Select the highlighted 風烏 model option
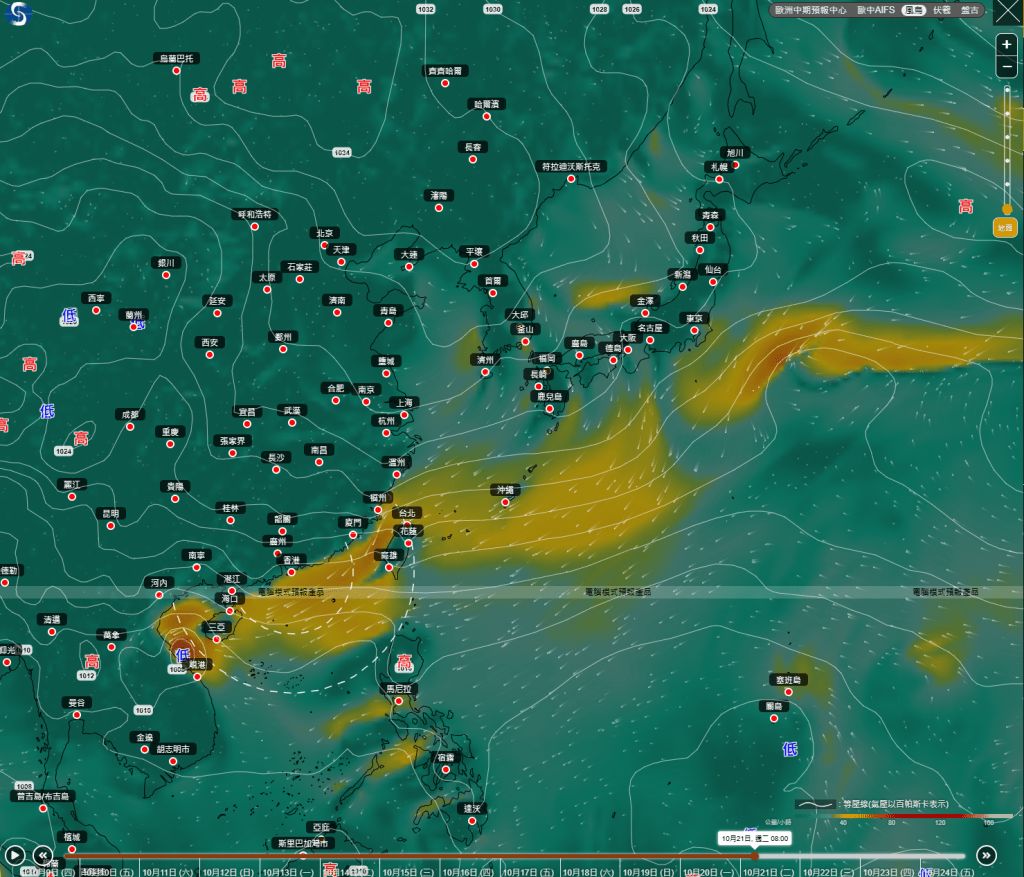 (x=913, y=10)
